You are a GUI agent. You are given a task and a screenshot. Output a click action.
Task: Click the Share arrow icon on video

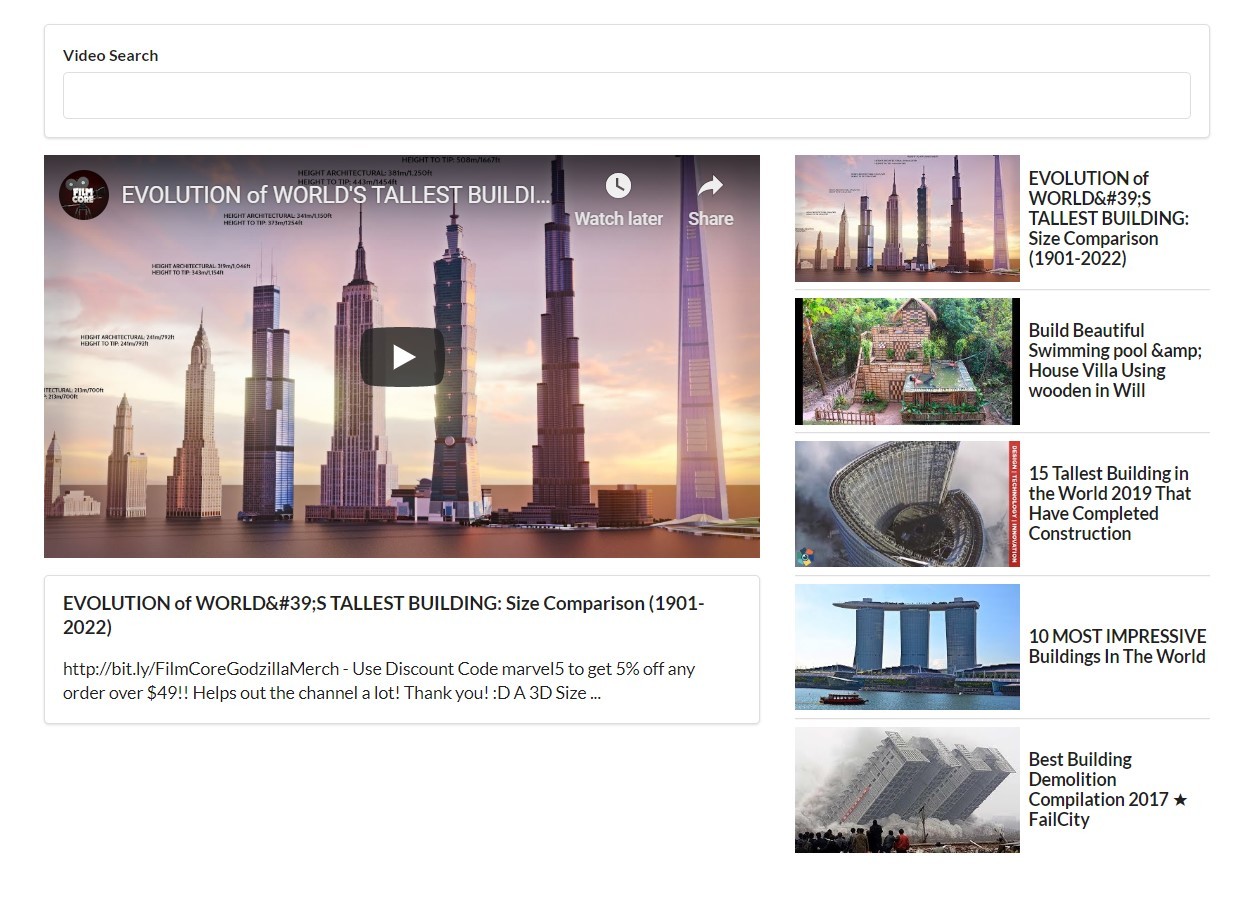click(710, 186)
